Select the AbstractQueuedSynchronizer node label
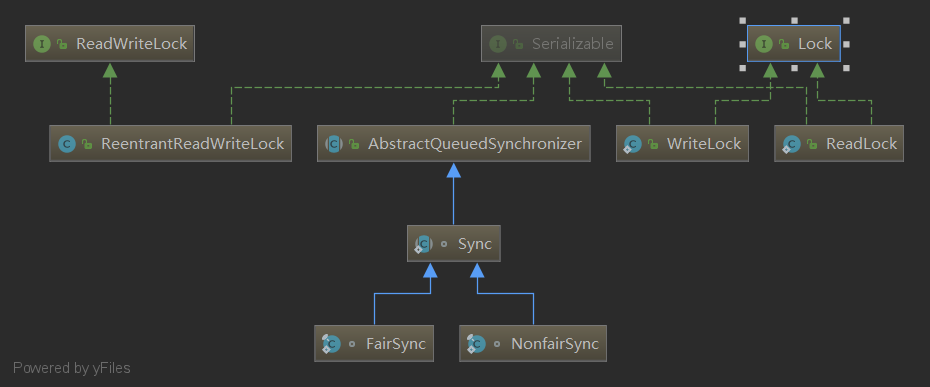The width and height of the screenshot is (930, 387). 474,144
